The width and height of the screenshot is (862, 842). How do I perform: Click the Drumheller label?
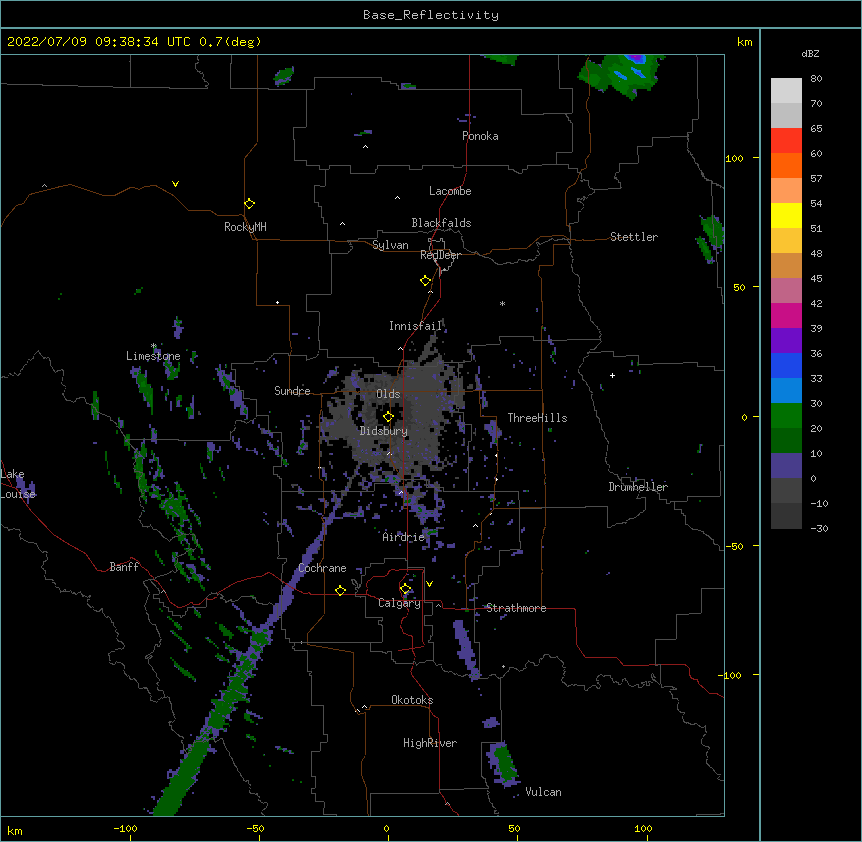point(638,487)
